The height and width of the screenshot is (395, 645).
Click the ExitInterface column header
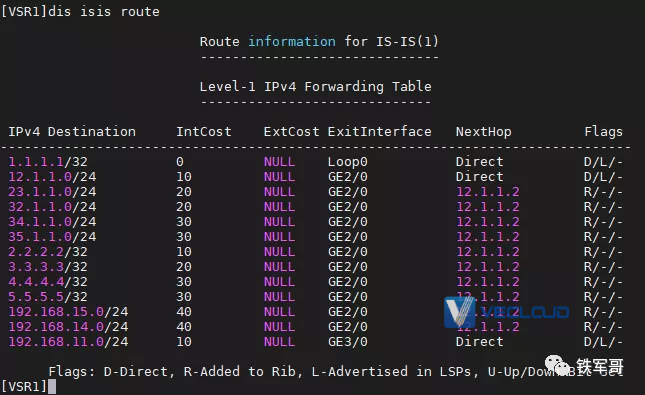pyautogui.click(x=379, y=132)
